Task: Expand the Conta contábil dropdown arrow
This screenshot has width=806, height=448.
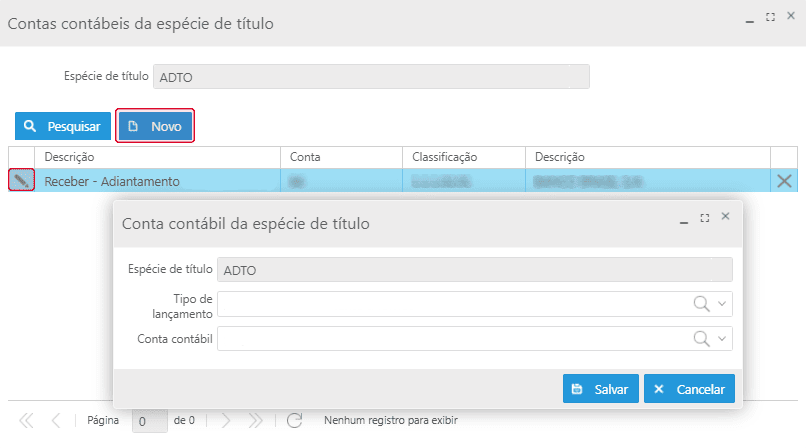Action: coord(723,339)
